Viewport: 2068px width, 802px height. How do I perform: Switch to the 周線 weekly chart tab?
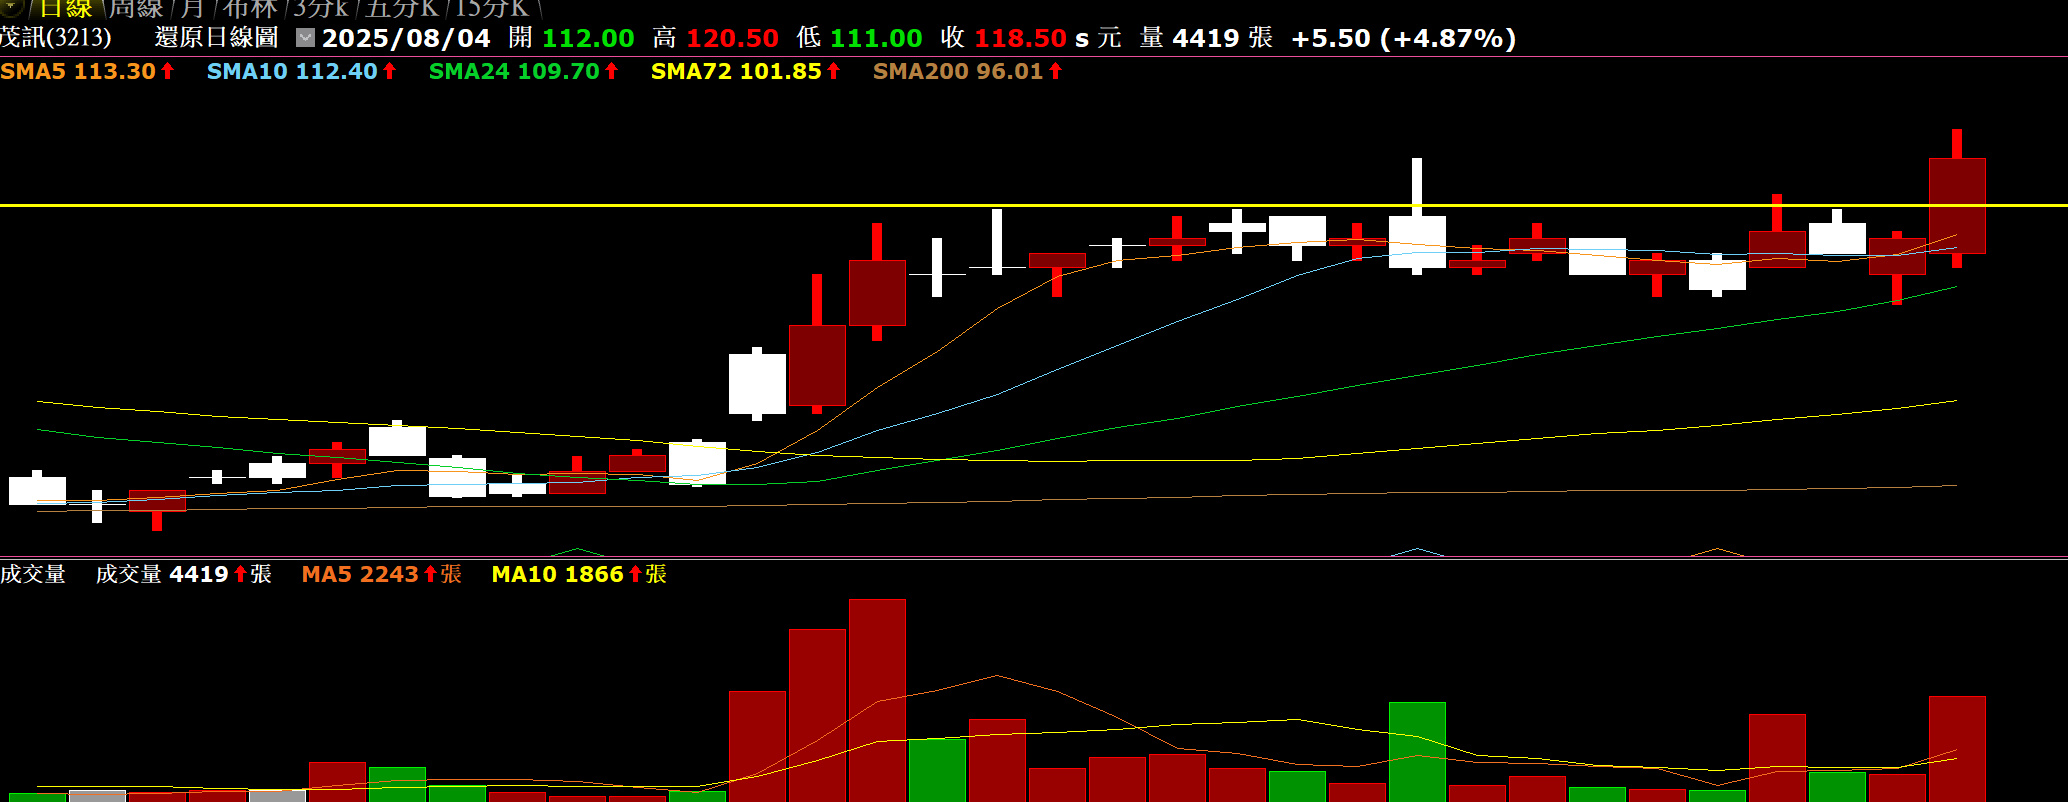[136, 8]
